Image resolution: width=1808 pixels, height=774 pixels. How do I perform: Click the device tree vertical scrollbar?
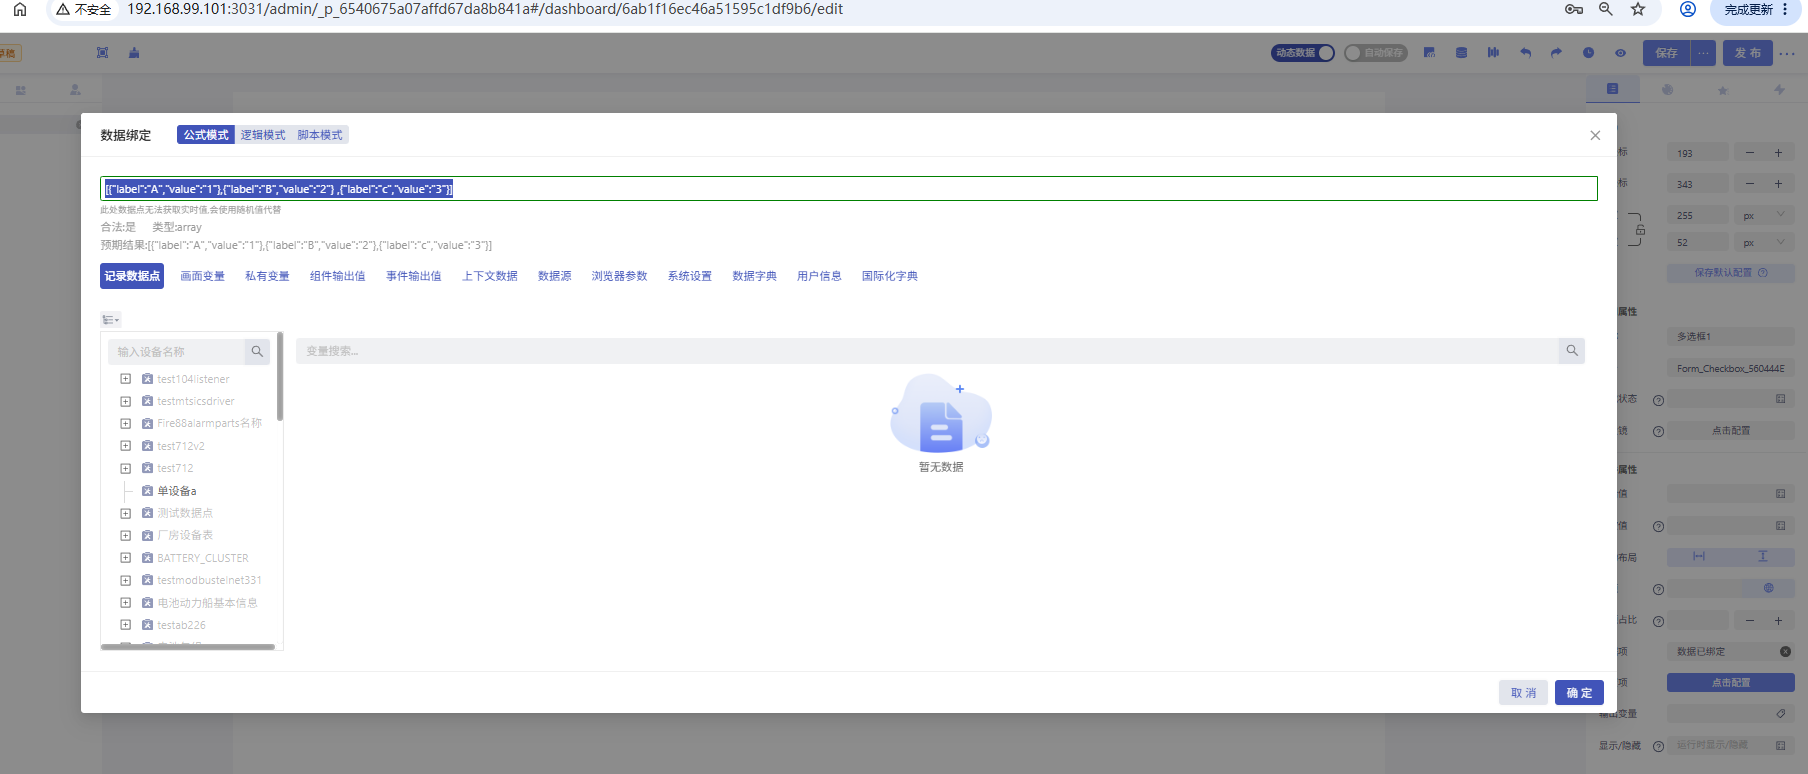[280, 377]
